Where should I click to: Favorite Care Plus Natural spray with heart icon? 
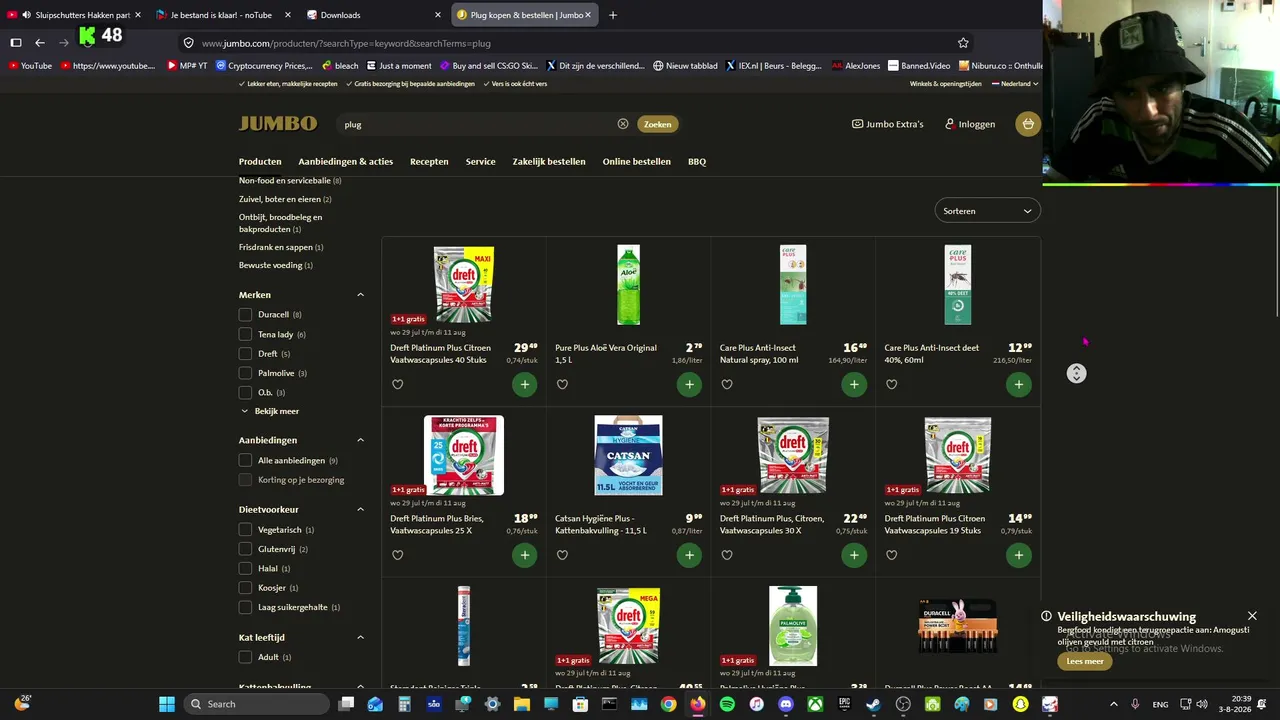[727, 384]
